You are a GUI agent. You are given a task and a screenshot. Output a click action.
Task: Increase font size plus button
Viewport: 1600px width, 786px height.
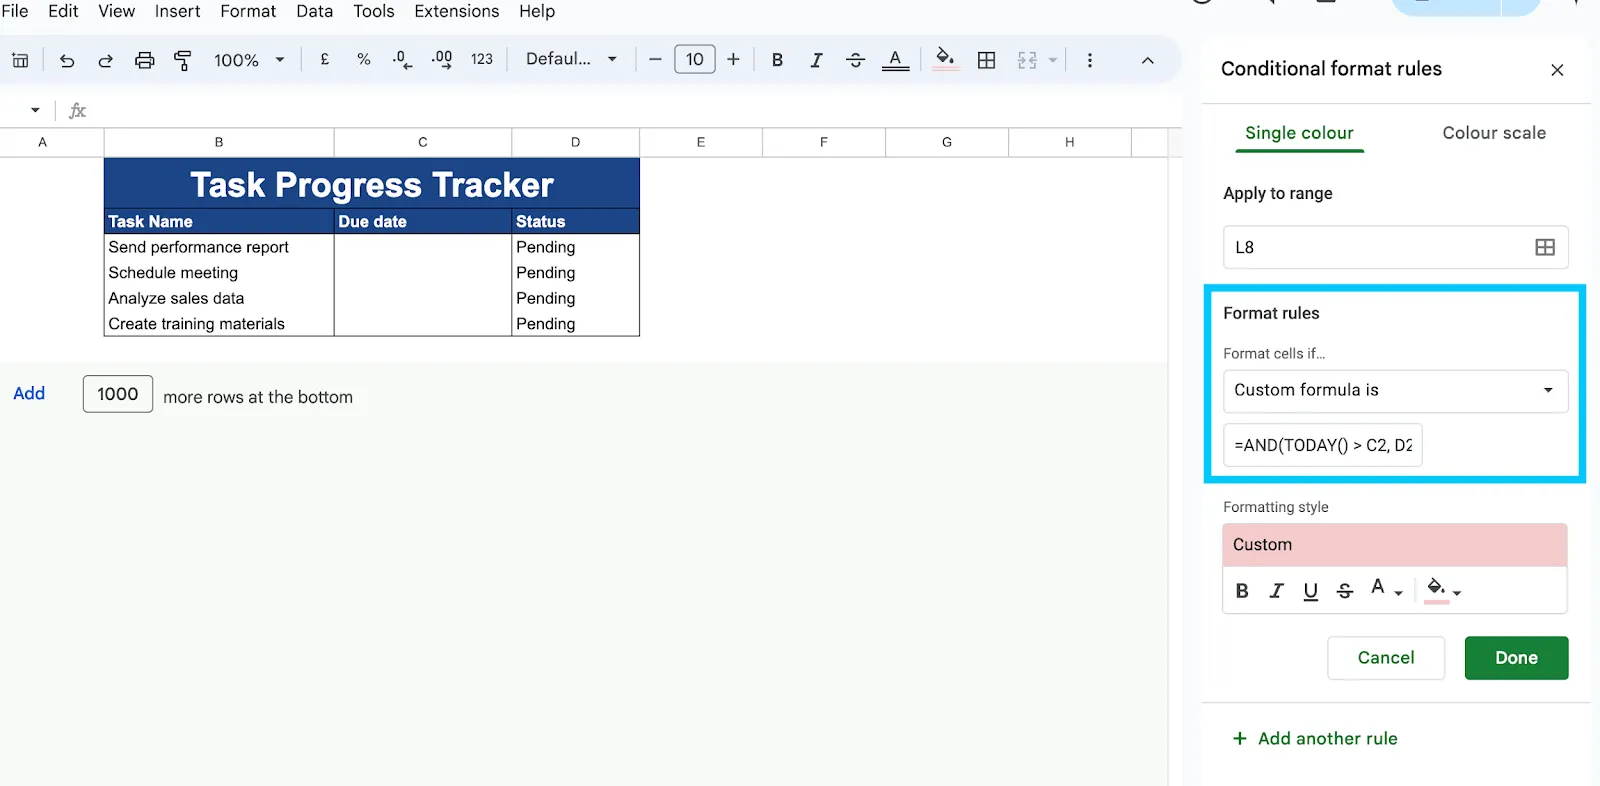pyautogui.click(x=733, y=59)
